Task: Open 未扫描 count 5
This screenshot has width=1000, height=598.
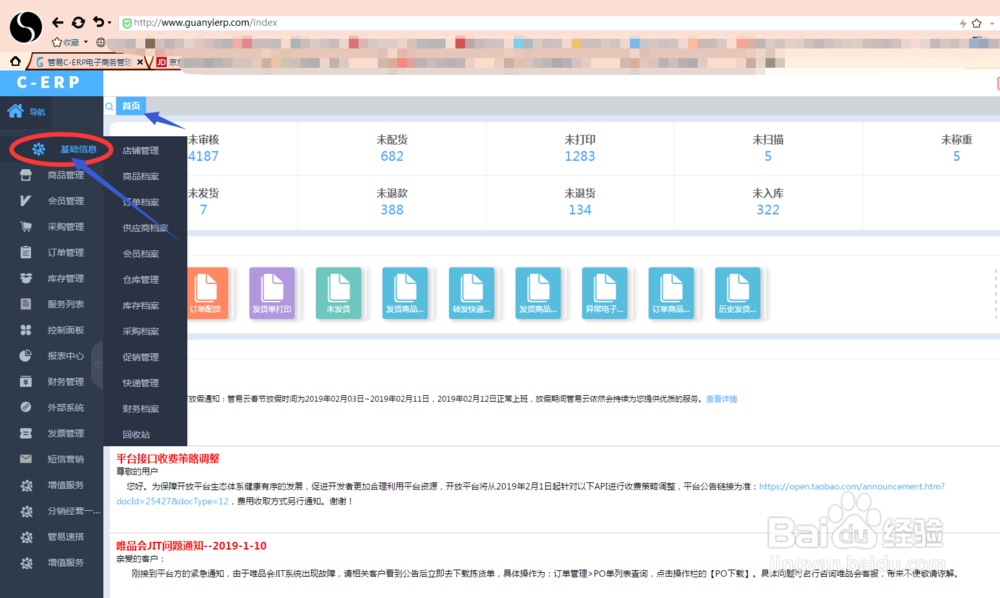Action: point(768,156)
